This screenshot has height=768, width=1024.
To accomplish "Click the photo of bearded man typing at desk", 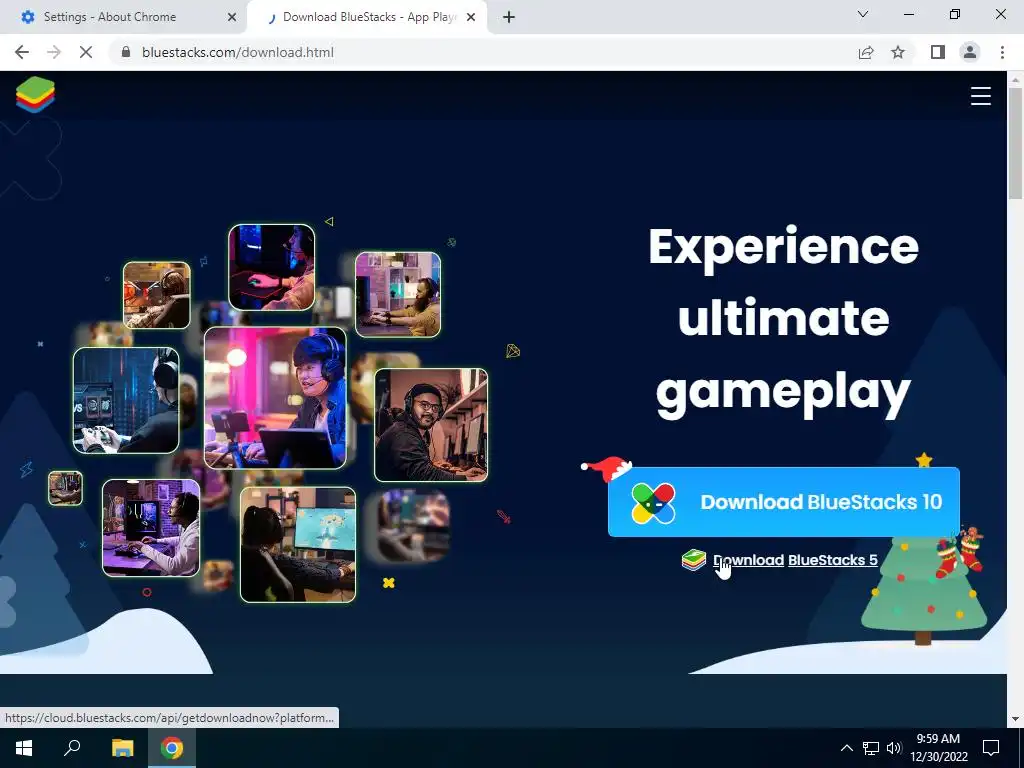I will point(398,295).
